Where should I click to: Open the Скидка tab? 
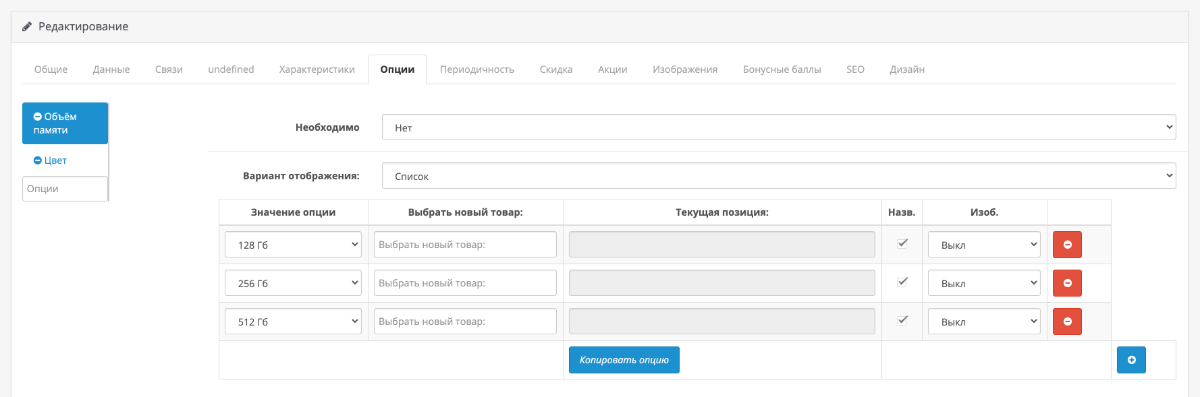point(556,69)
